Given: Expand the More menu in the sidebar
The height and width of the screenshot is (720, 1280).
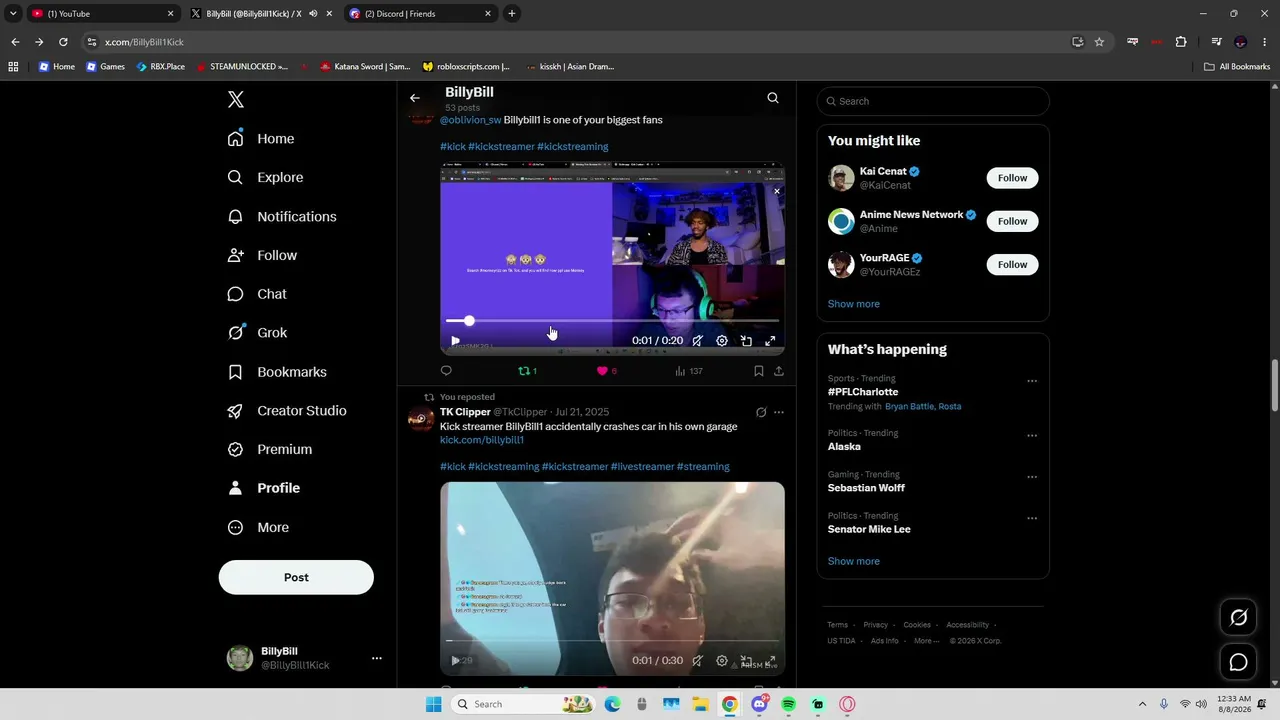Looking at the screenshot, I should (258, 527).
